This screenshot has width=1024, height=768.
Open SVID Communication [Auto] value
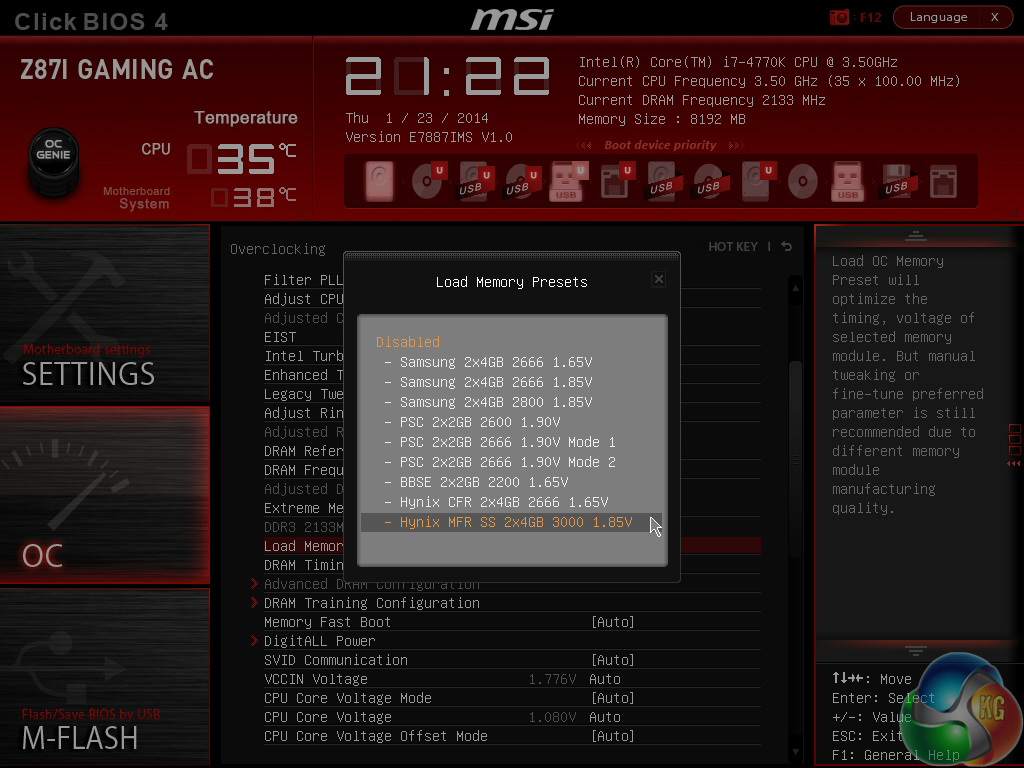pyautogui.click(x=613, y=660)
